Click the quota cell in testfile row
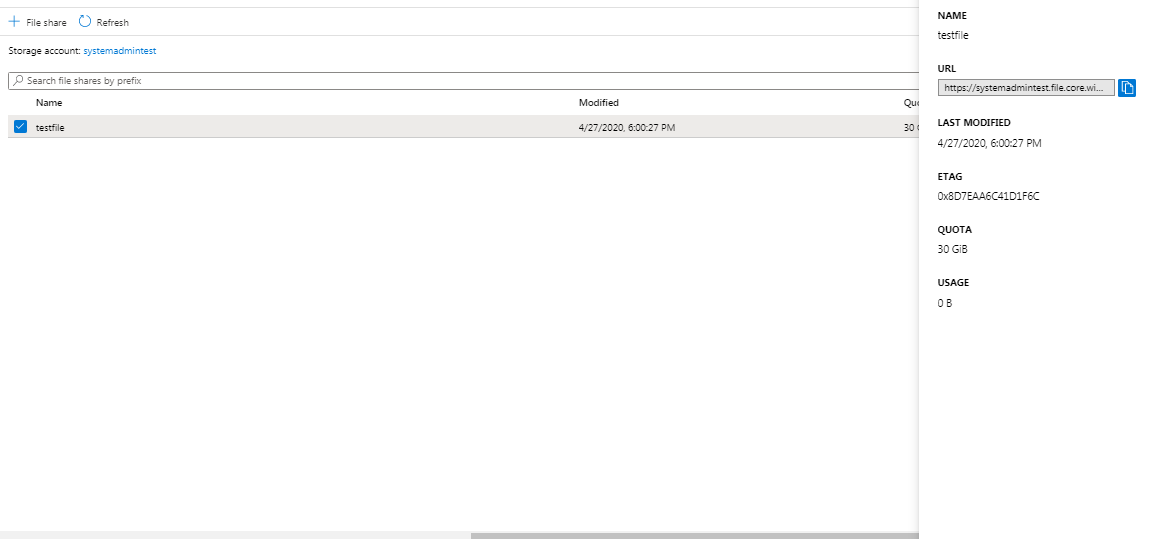The height and width of the screenshot is (539, 1154). click(x=909, y=128)
